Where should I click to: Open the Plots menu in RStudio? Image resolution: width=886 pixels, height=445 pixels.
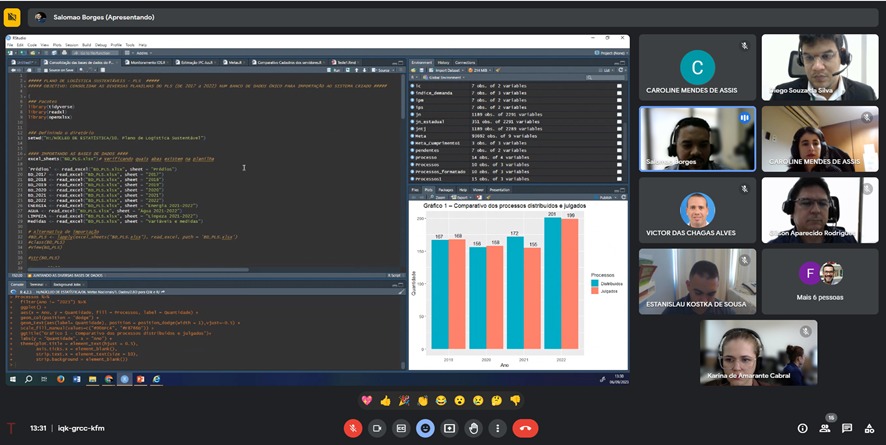[x=57, y=45]
